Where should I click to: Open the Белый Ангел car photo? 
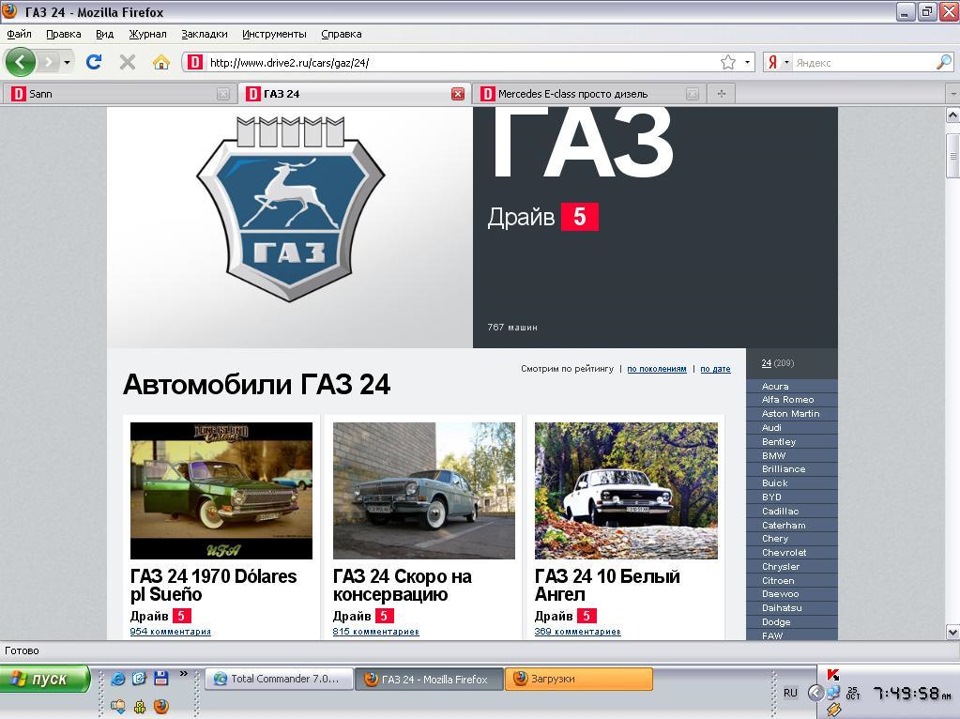(x=626, y=490)
